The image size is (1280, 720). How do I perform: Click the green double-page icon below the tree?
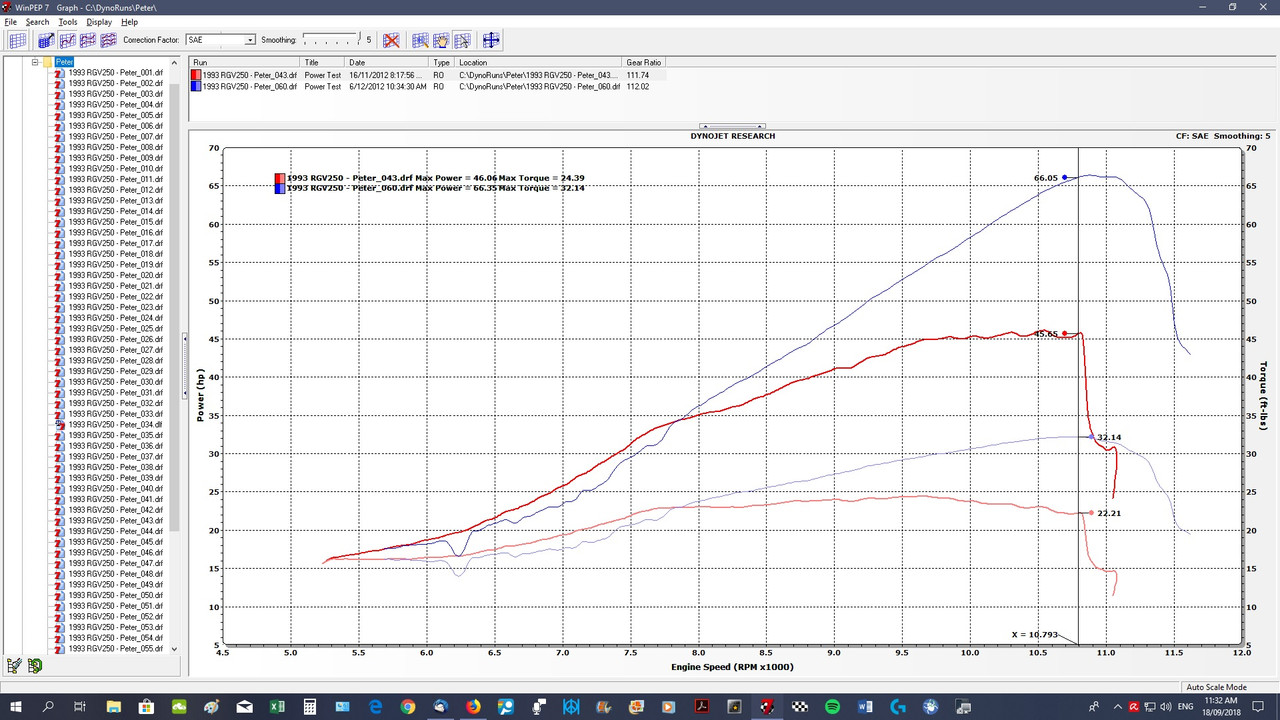[35, 665]
